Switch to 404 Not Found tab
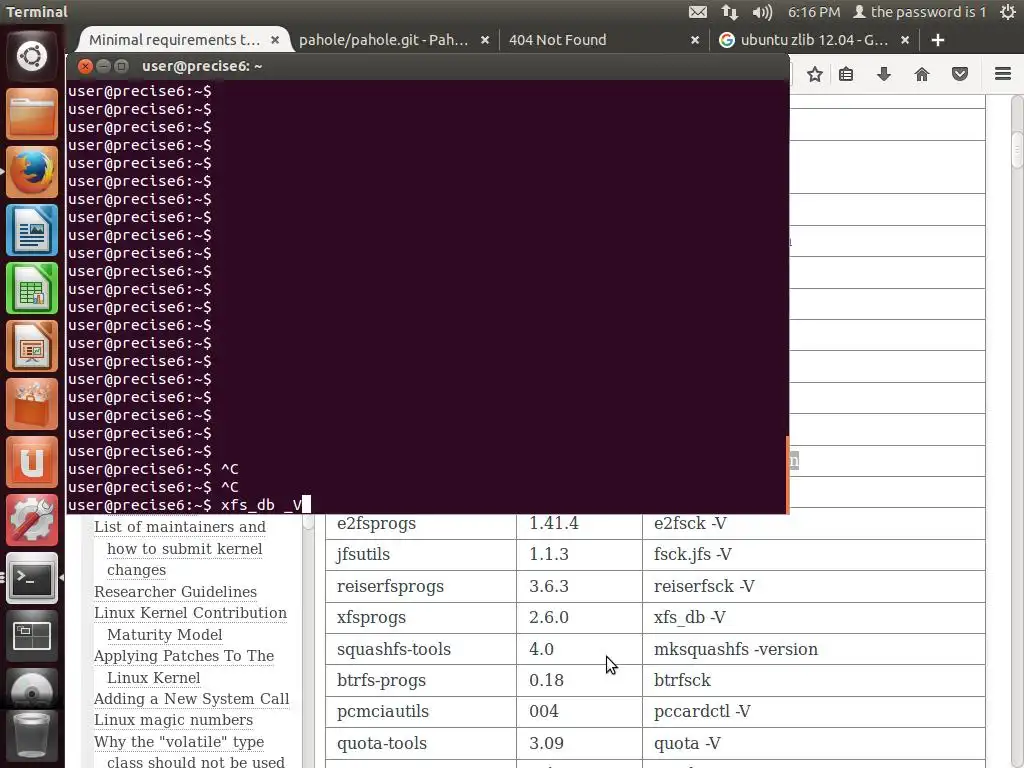 [558, 40]
